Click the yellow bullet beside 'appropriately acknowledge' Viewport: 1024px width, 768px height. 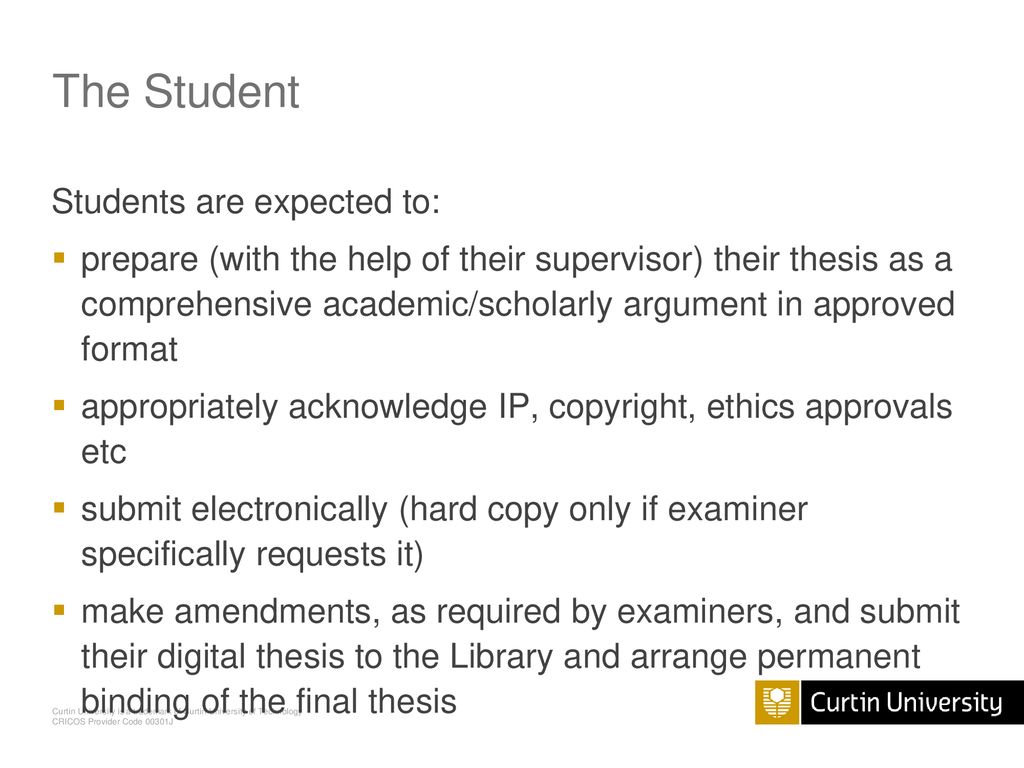(x=59, y=406)
